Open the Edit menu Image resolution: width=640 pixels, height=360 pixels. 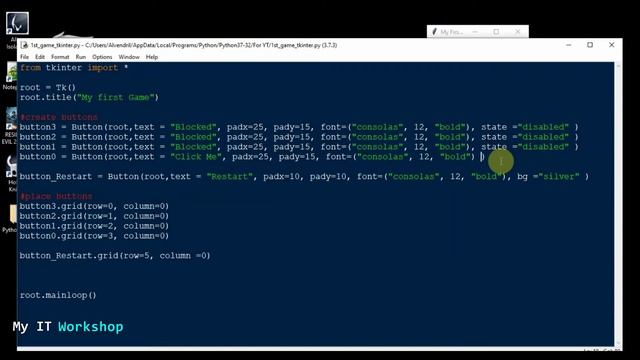point(40,57)
